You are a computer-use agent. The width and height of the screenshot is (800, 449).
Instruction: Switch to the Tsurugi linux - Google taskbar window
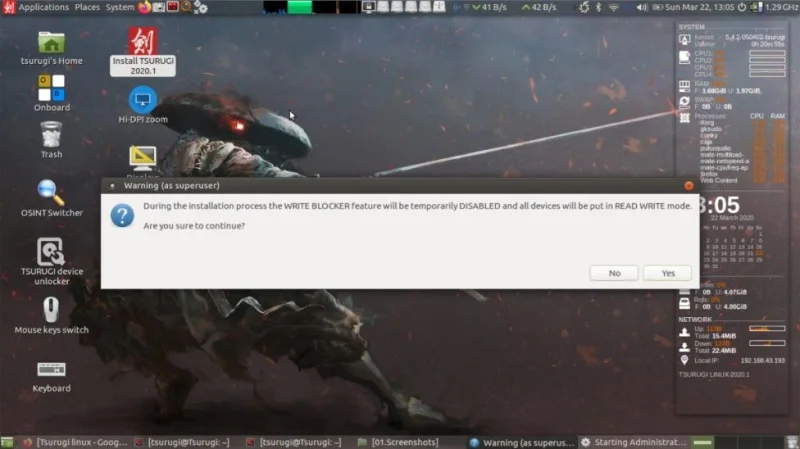tap(75, 442)
